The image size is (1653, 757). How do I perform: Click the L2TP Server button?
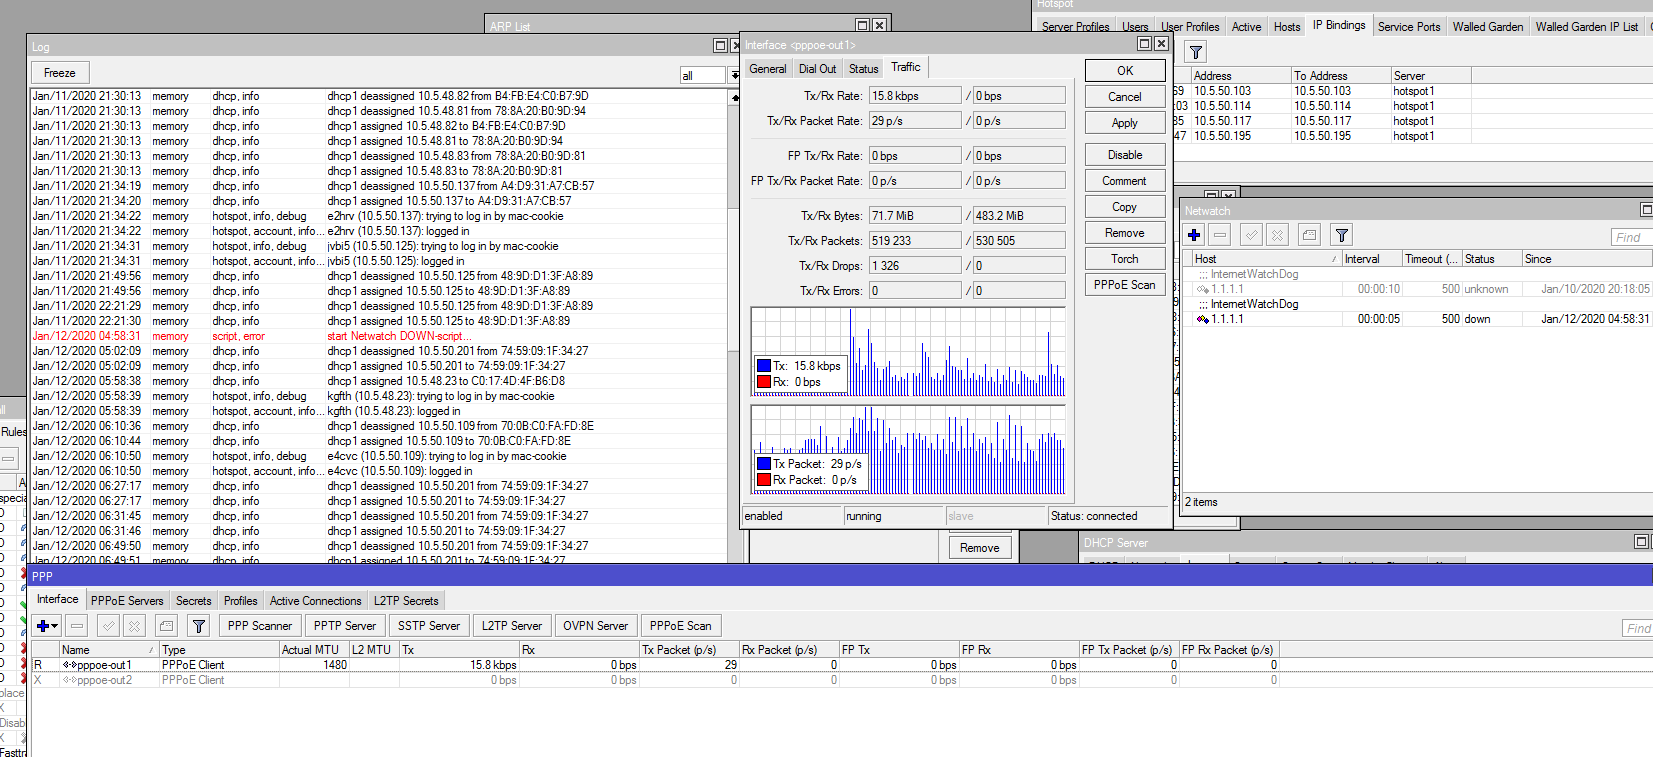click(x=512, y=626)
